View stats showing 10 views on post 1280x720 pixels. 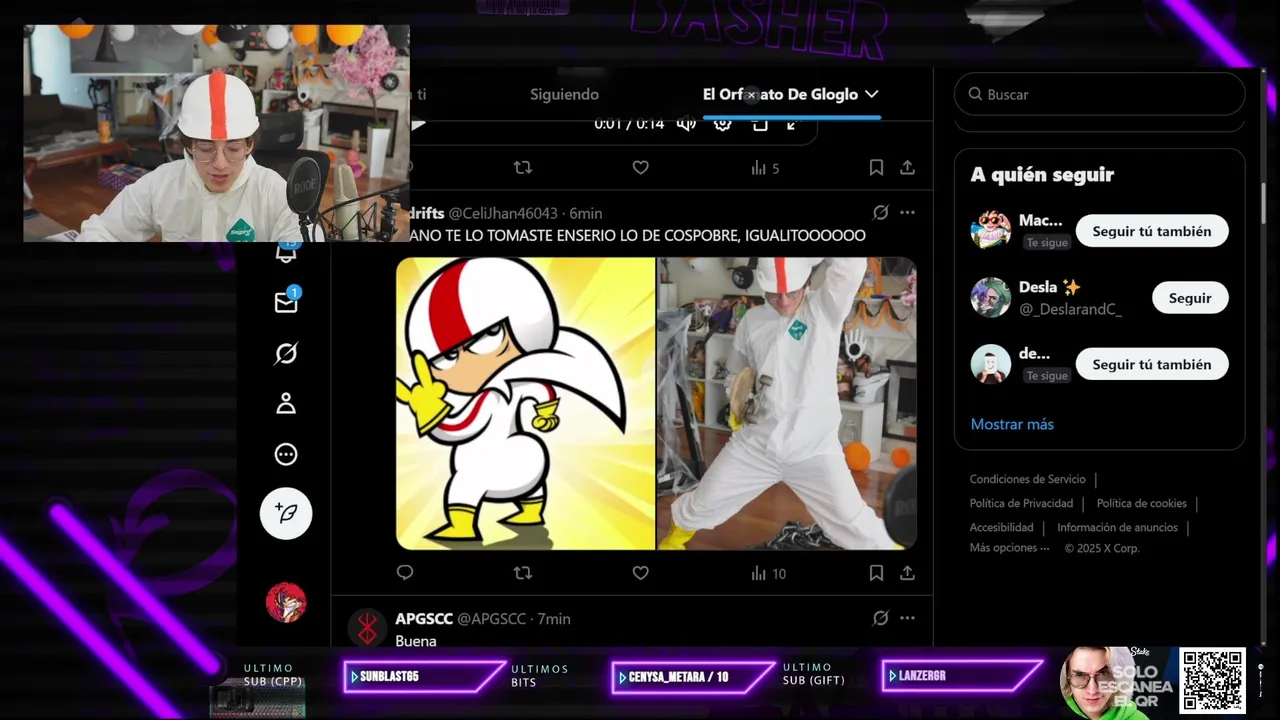click(768, 573)
